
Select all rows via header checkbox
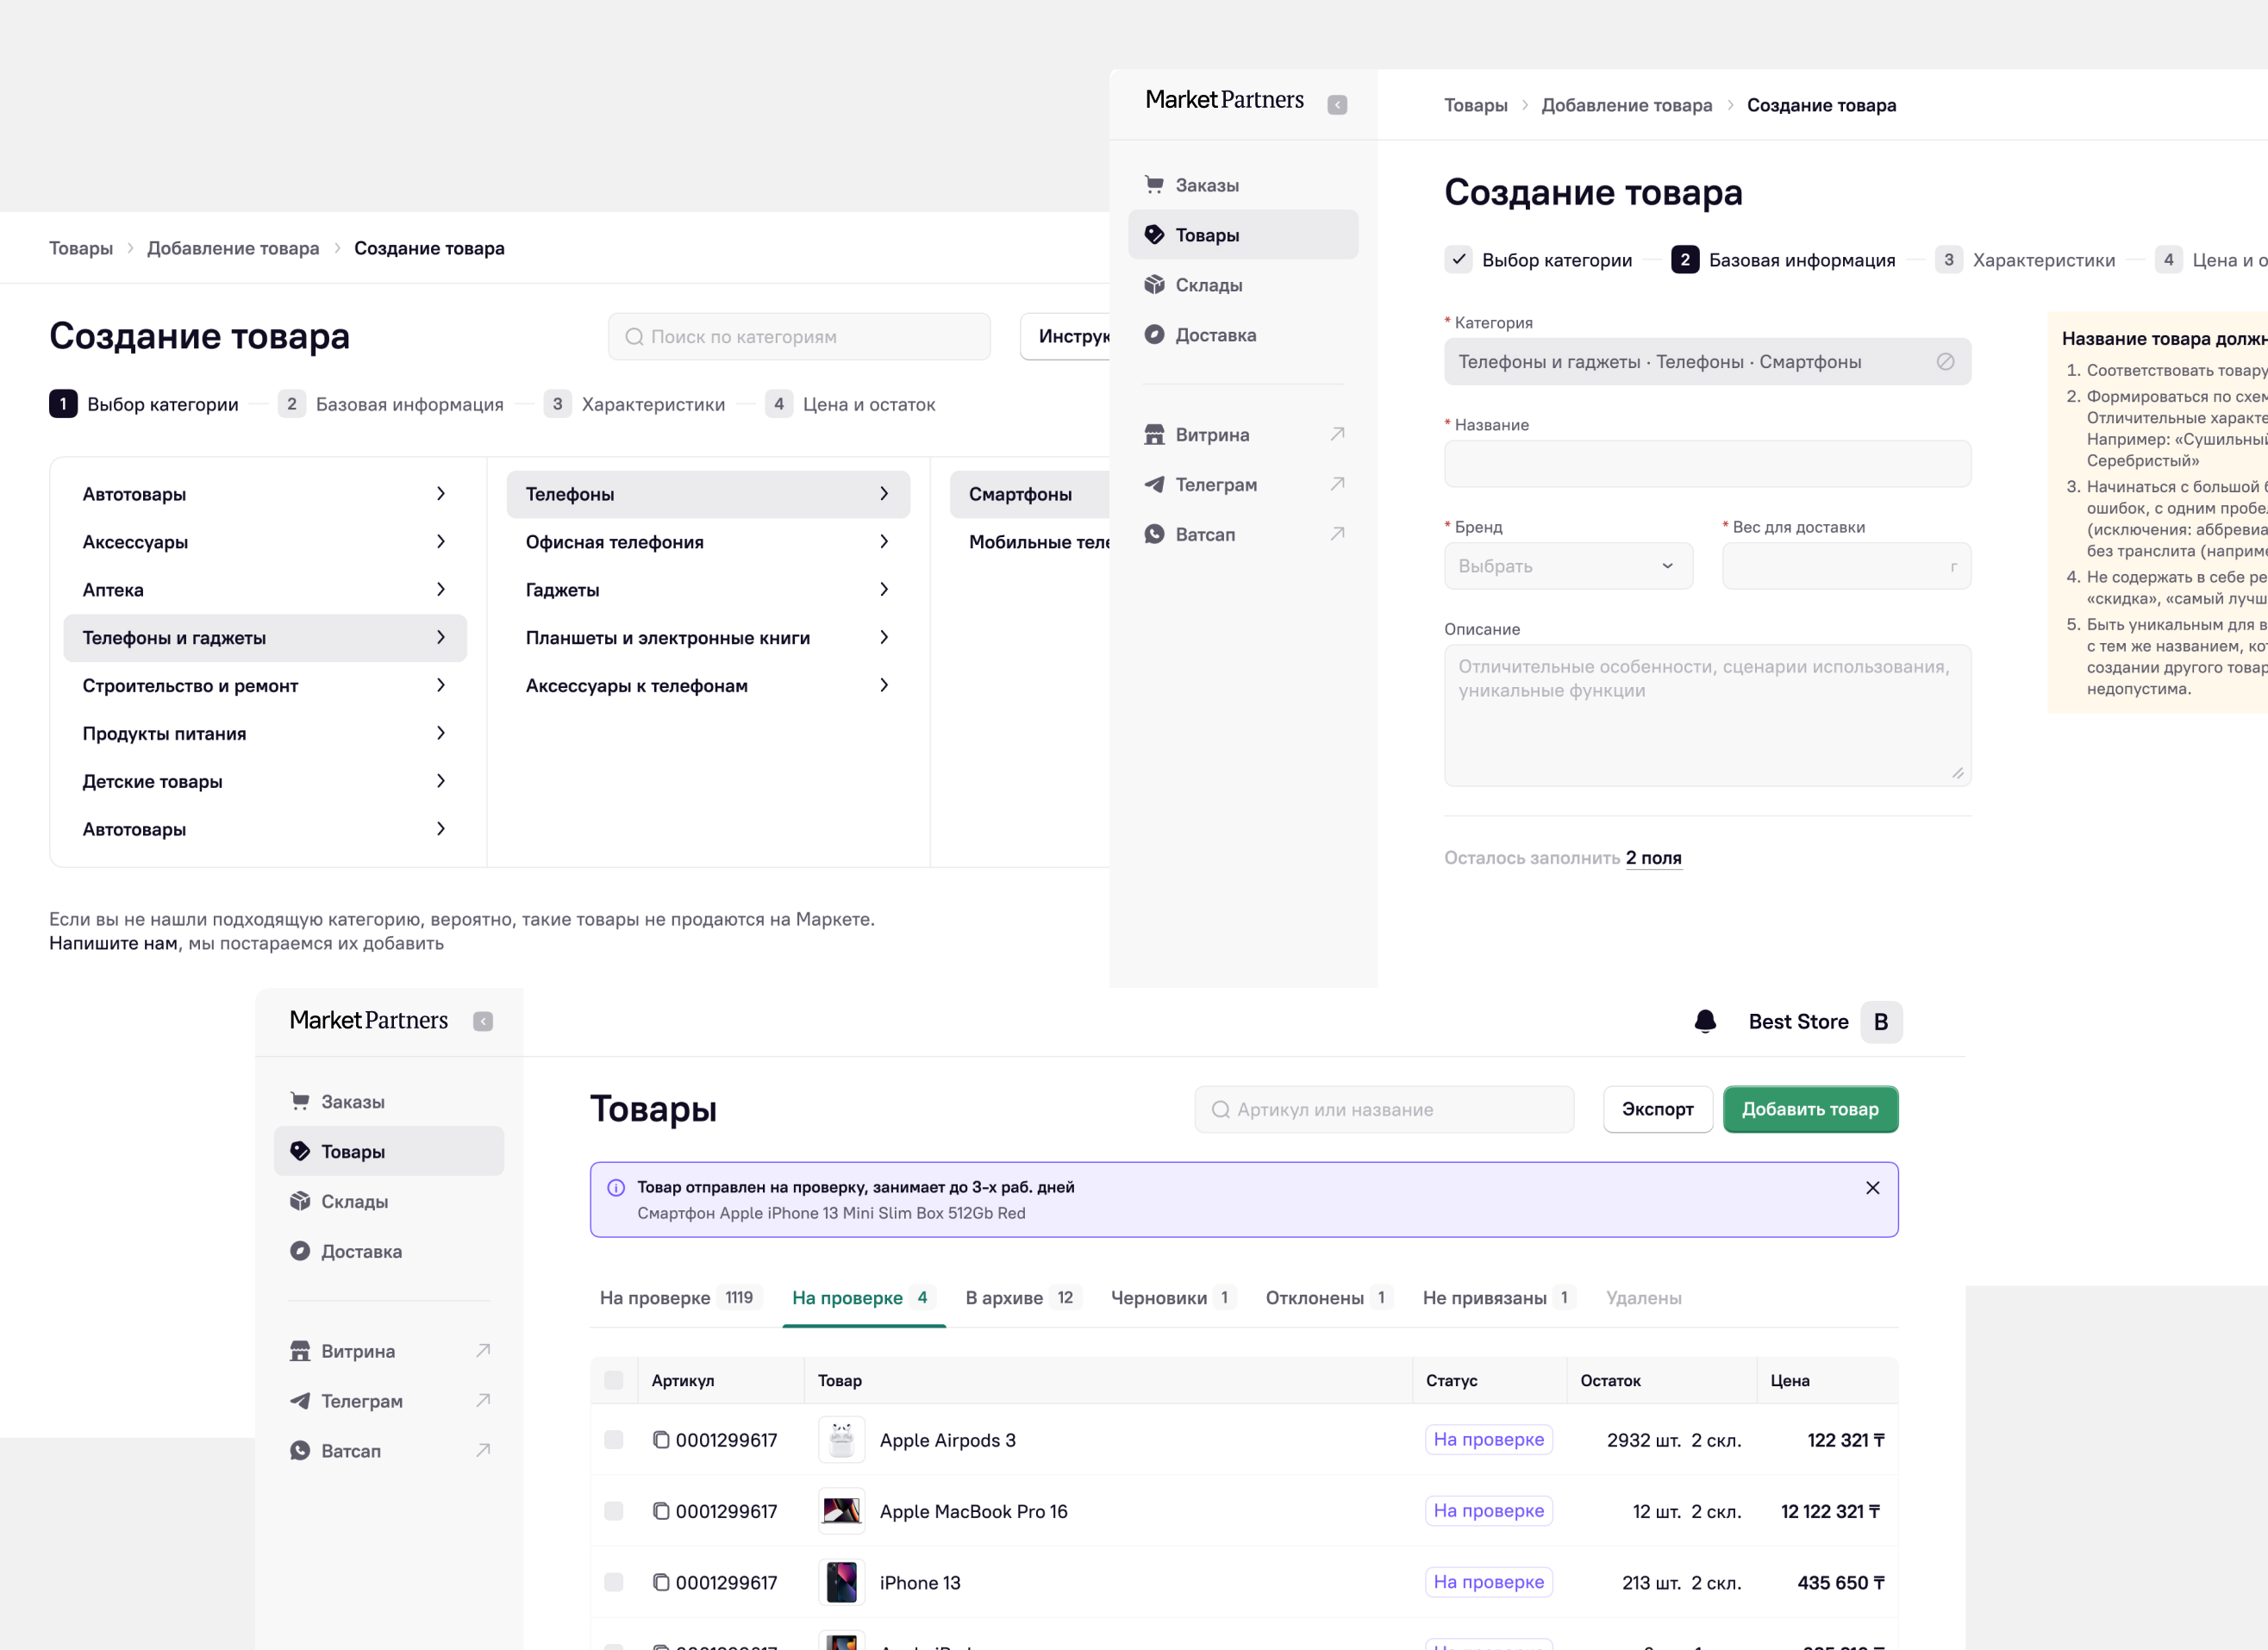(x=614, y=1380)
